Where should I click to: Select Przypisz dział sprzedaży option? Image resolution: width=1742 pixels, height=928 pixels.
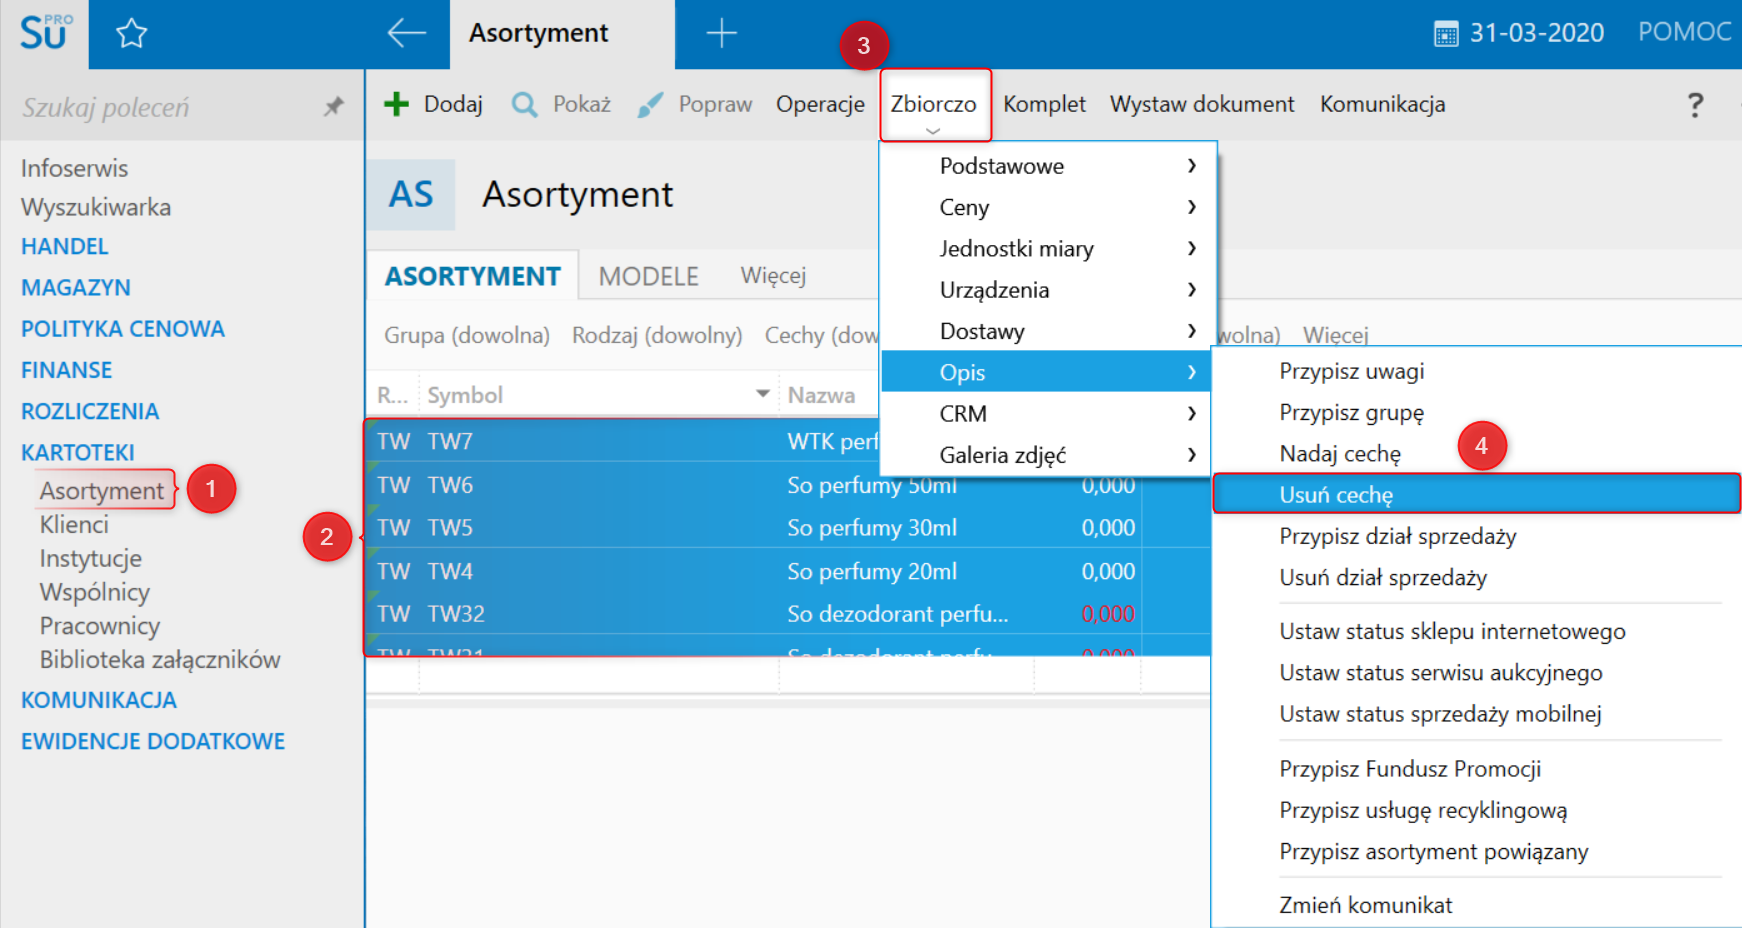pyautogui.click(x=1398, y=536)
